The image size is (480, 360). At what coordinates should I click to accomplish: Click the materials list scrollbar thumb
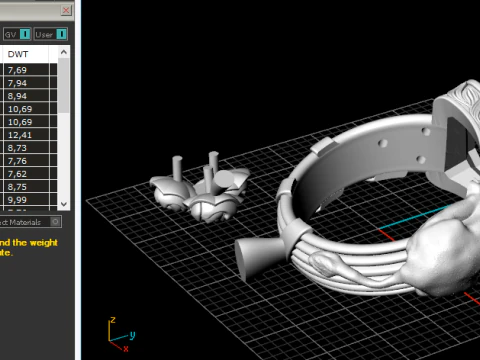[64, 86]
